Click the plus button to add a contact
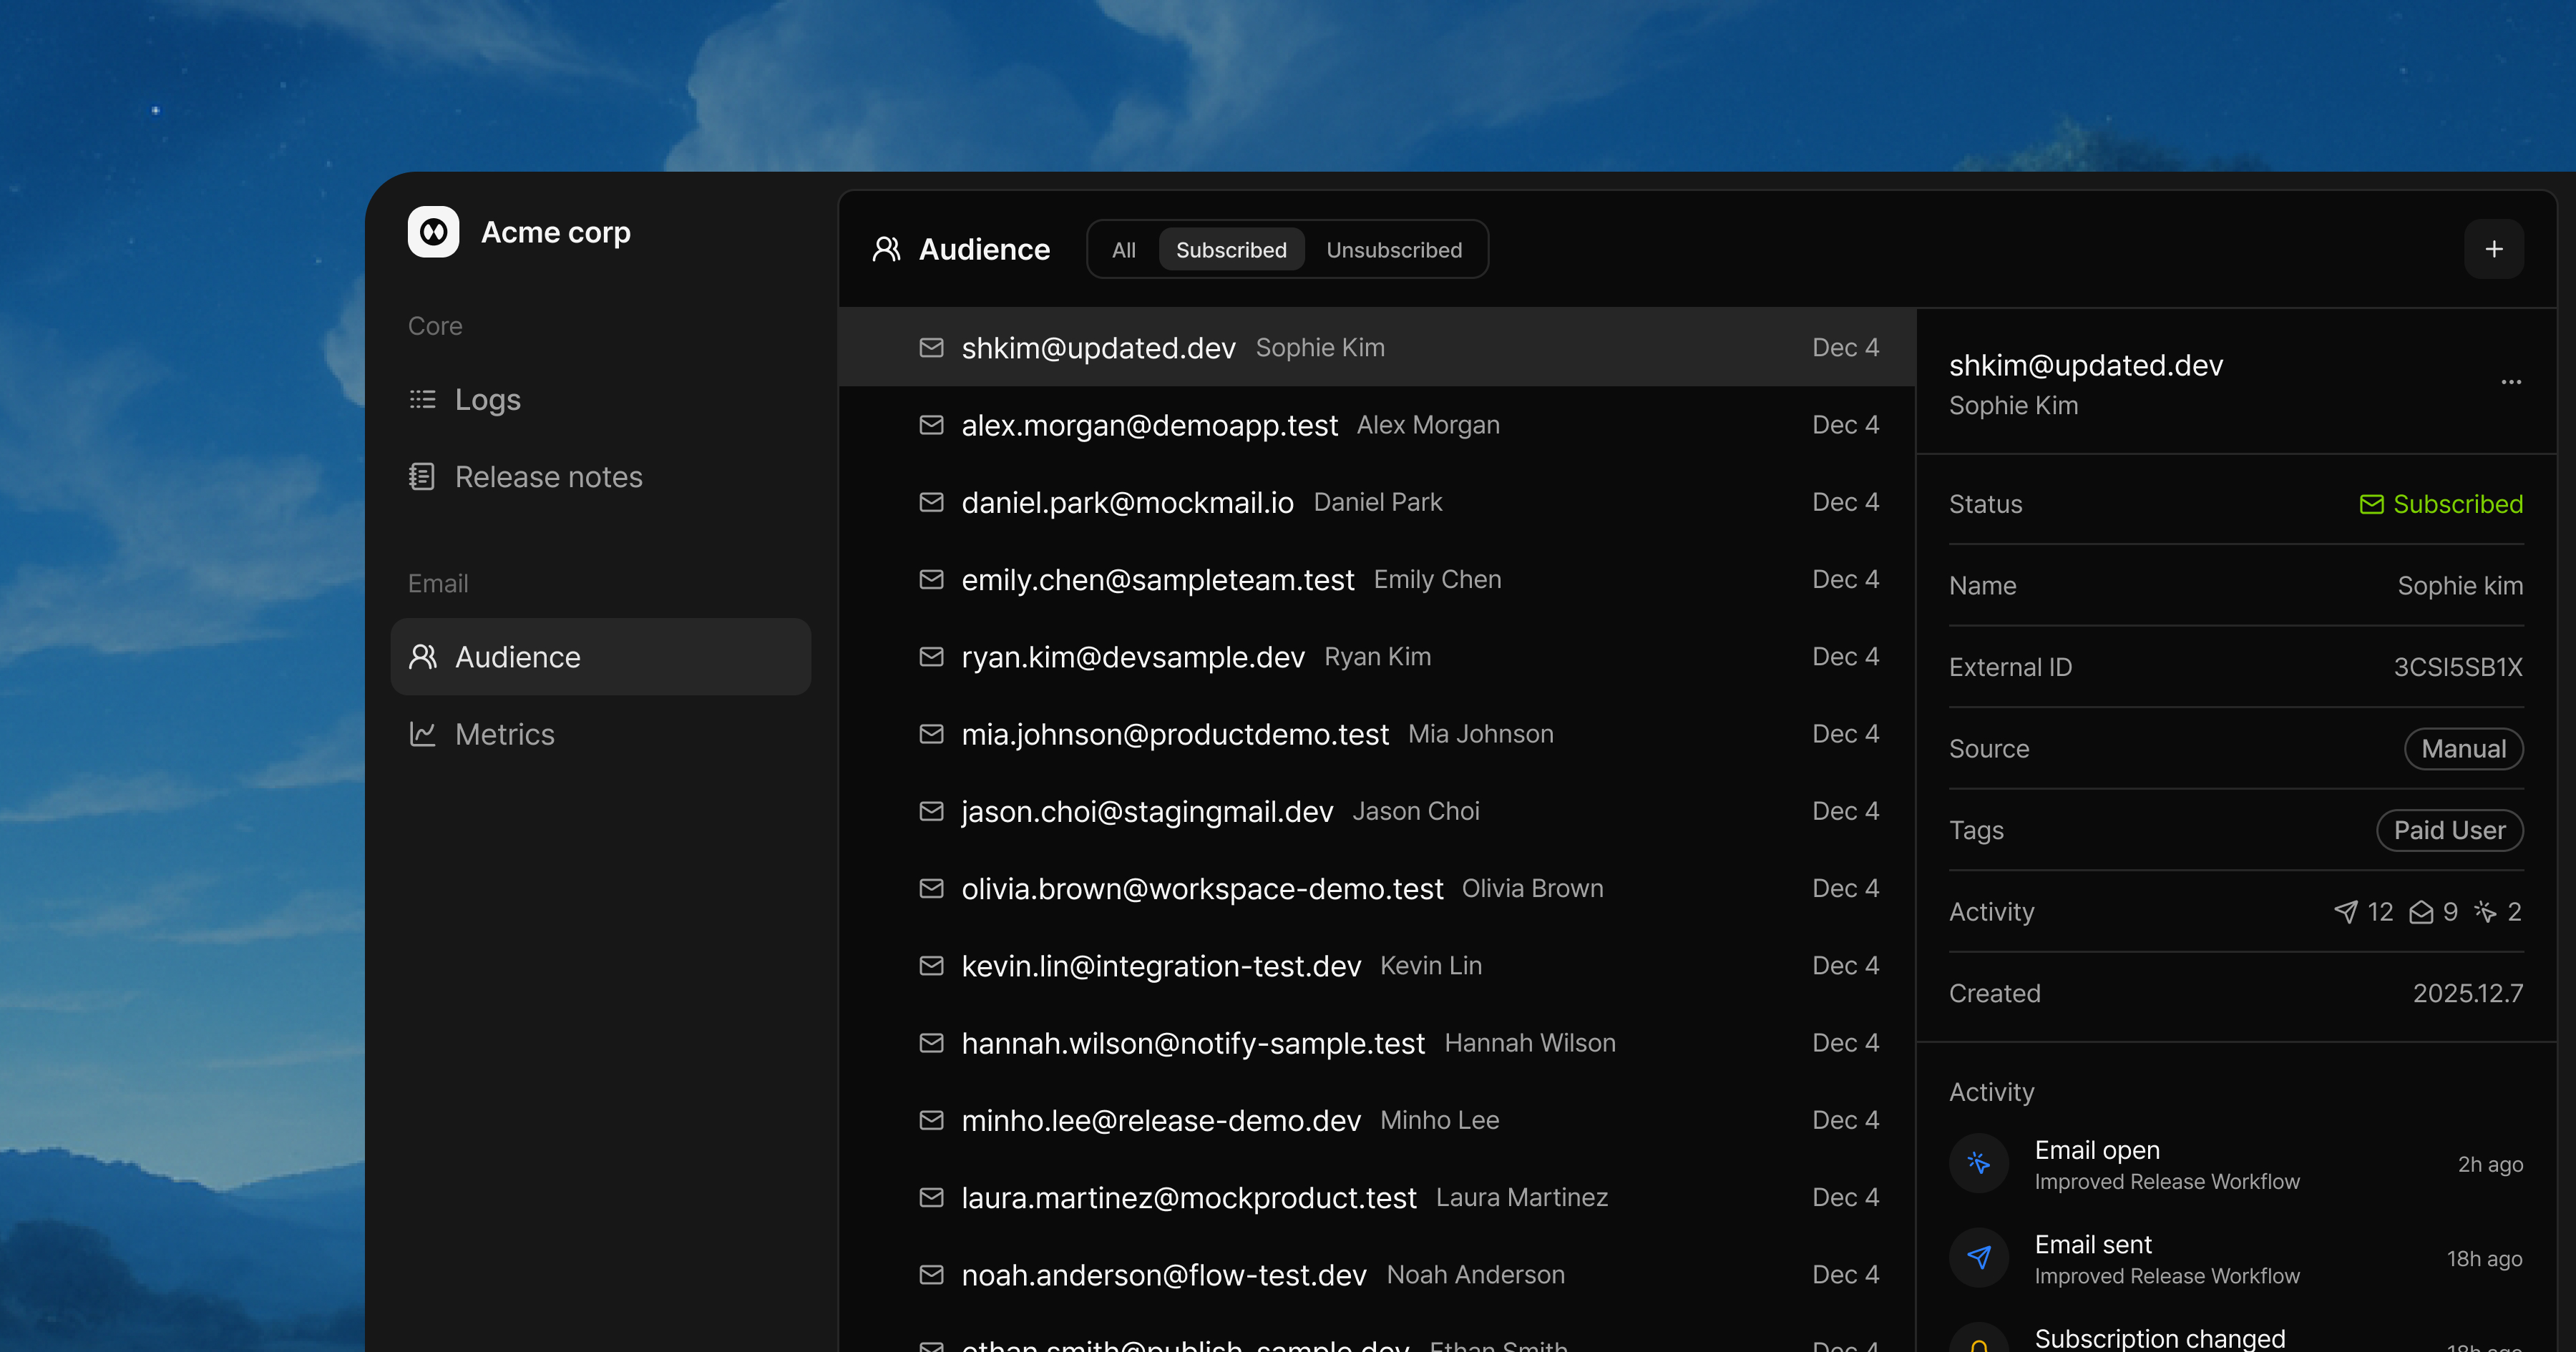 (x=2494, y=249)
